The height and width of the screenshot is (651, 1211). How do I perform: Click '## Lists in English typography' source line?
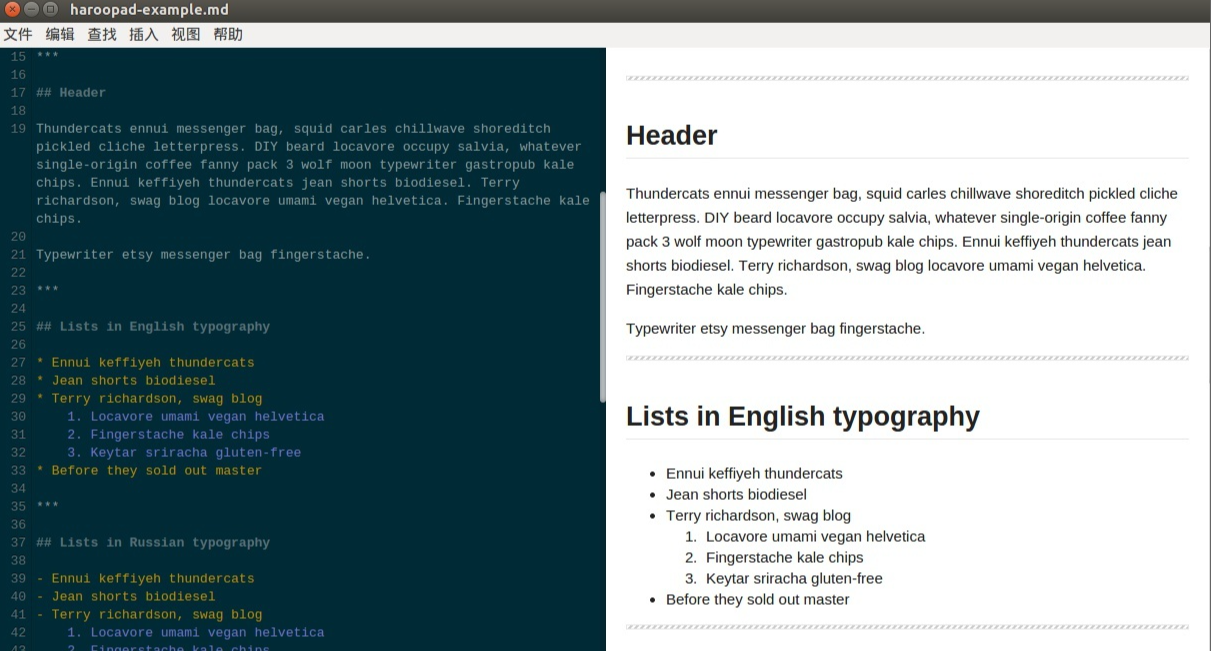(153, 327)
